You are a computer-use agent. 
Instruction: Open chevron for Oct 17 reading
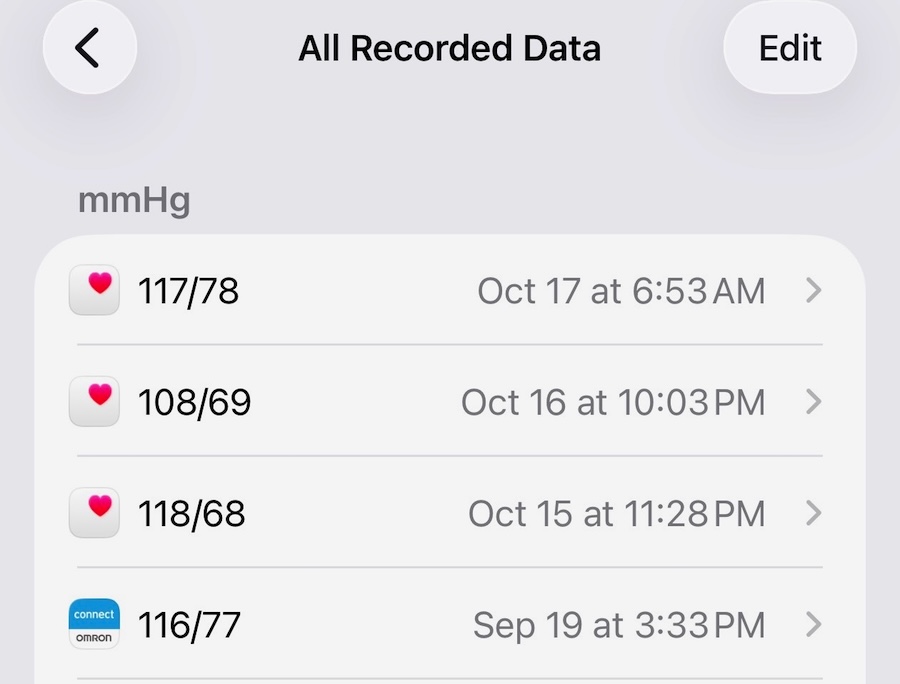coord(813,291)
